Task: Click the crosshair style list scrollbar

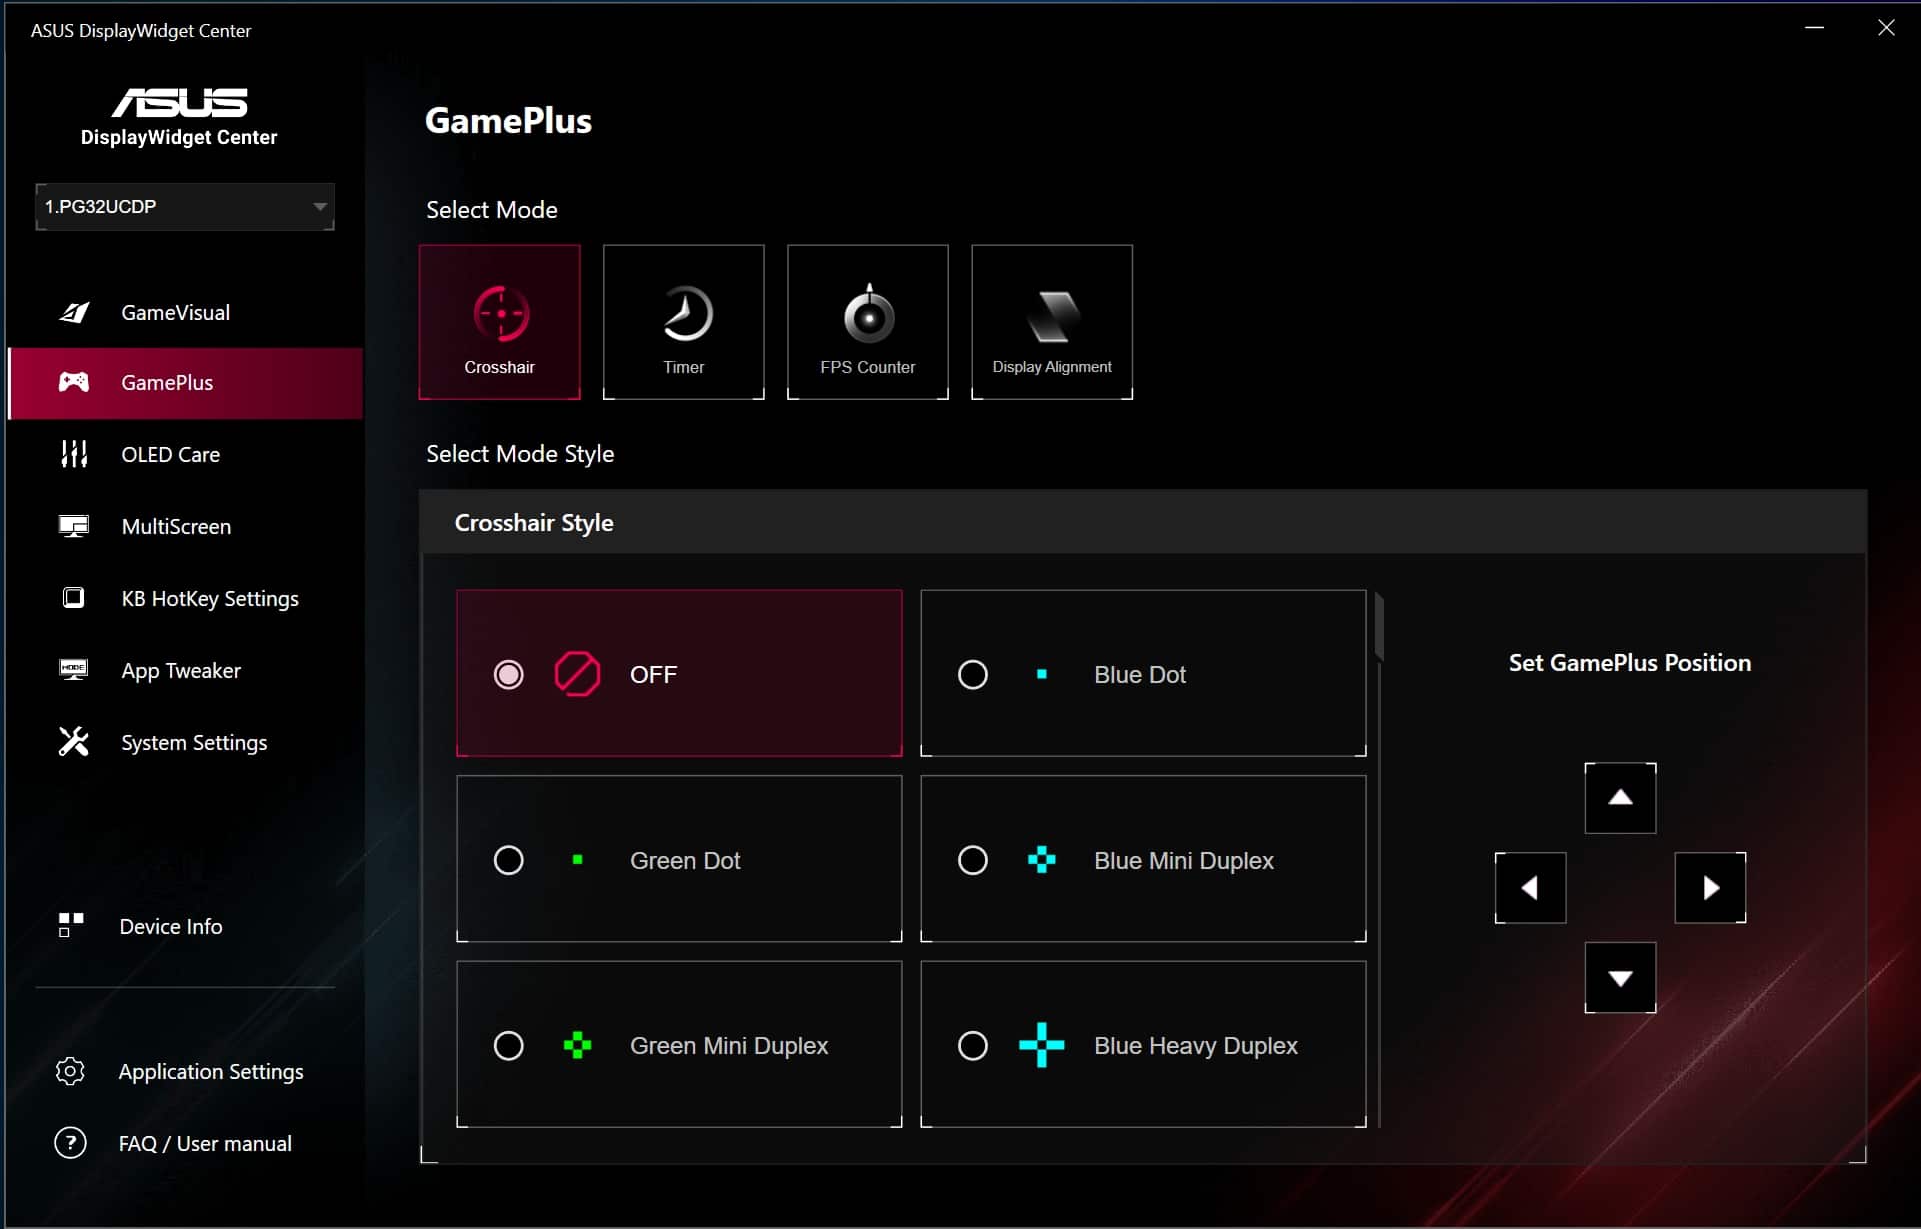Action: (x=1379, y=628)
